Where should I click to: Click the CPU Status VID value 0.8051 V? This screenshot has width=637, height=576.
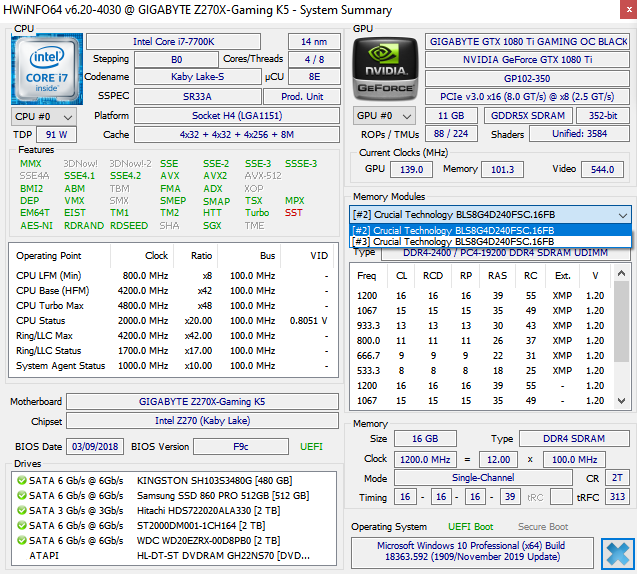[308, 321]
